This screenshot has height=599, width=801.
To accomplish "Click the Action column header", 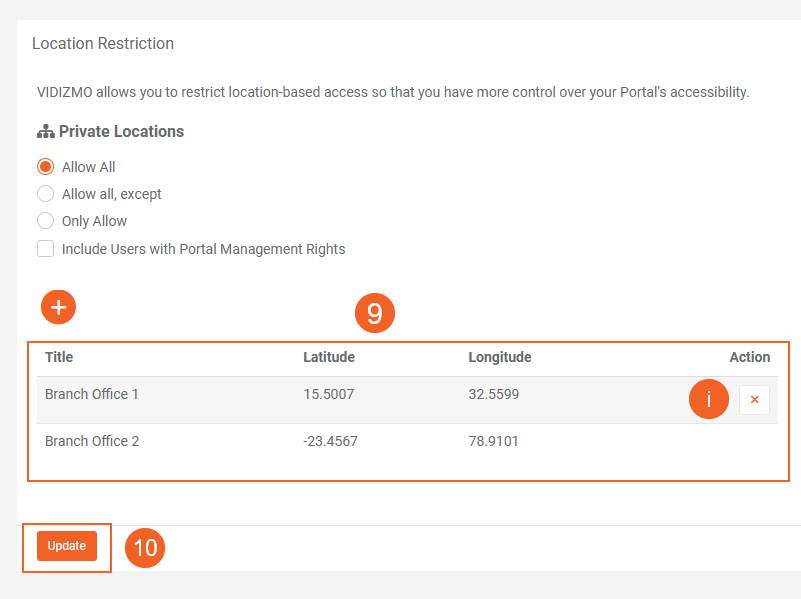I will pos(749,357).
